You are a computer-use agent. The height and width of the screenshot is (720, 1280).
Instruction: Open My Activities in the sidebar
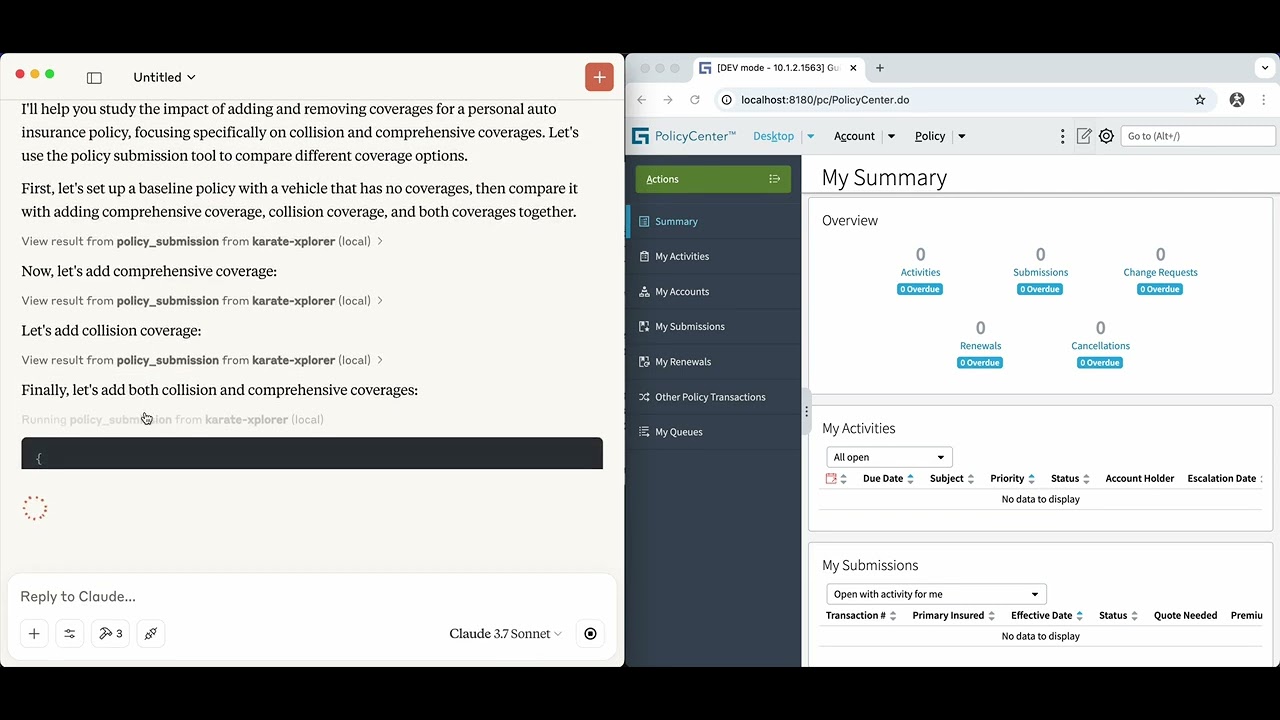(x=714, y=256)
